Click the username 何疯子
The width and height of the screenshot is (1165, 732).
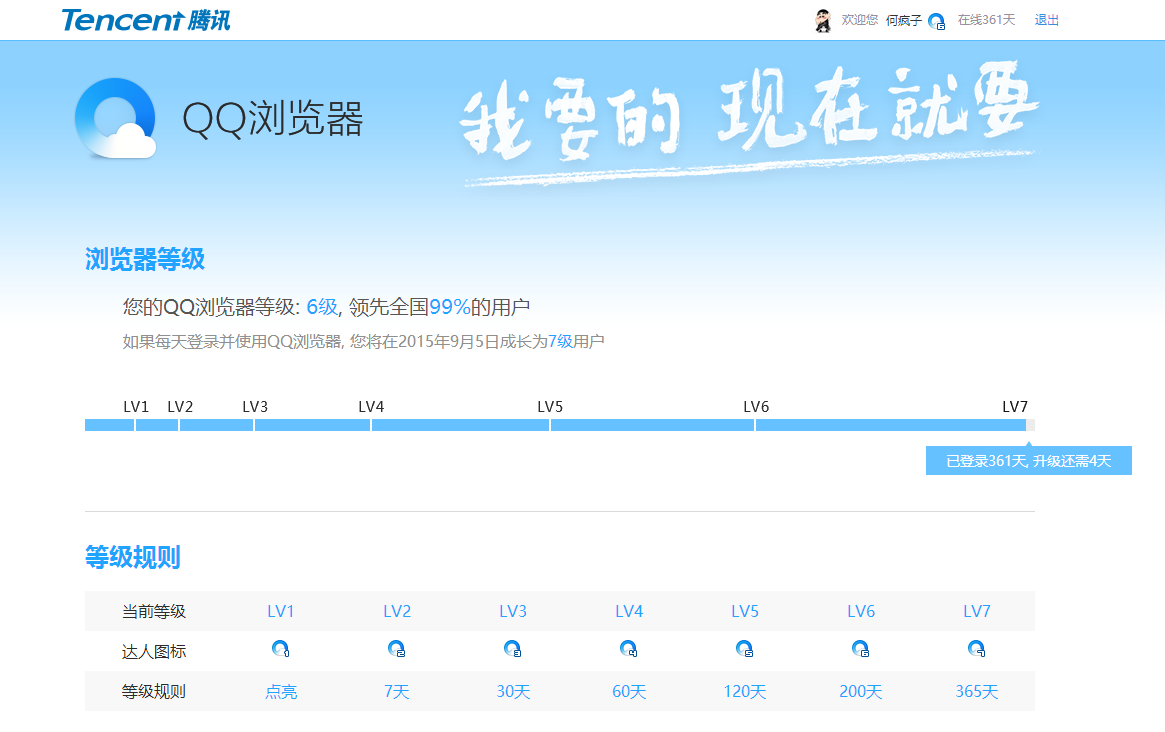[x=903, y=21]
